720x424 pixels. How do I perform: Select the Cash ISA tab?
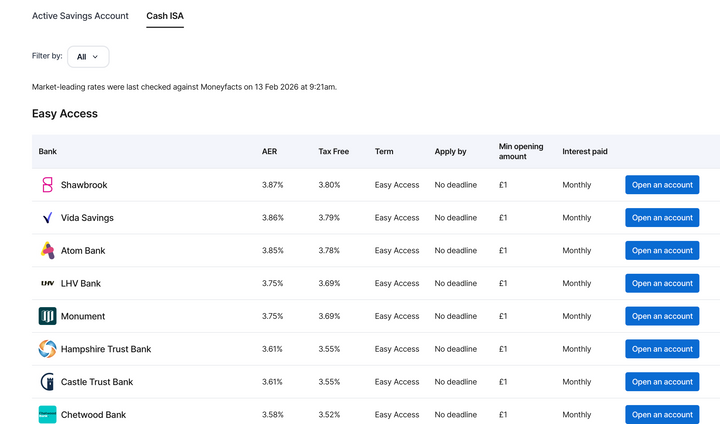click(165, 16)
